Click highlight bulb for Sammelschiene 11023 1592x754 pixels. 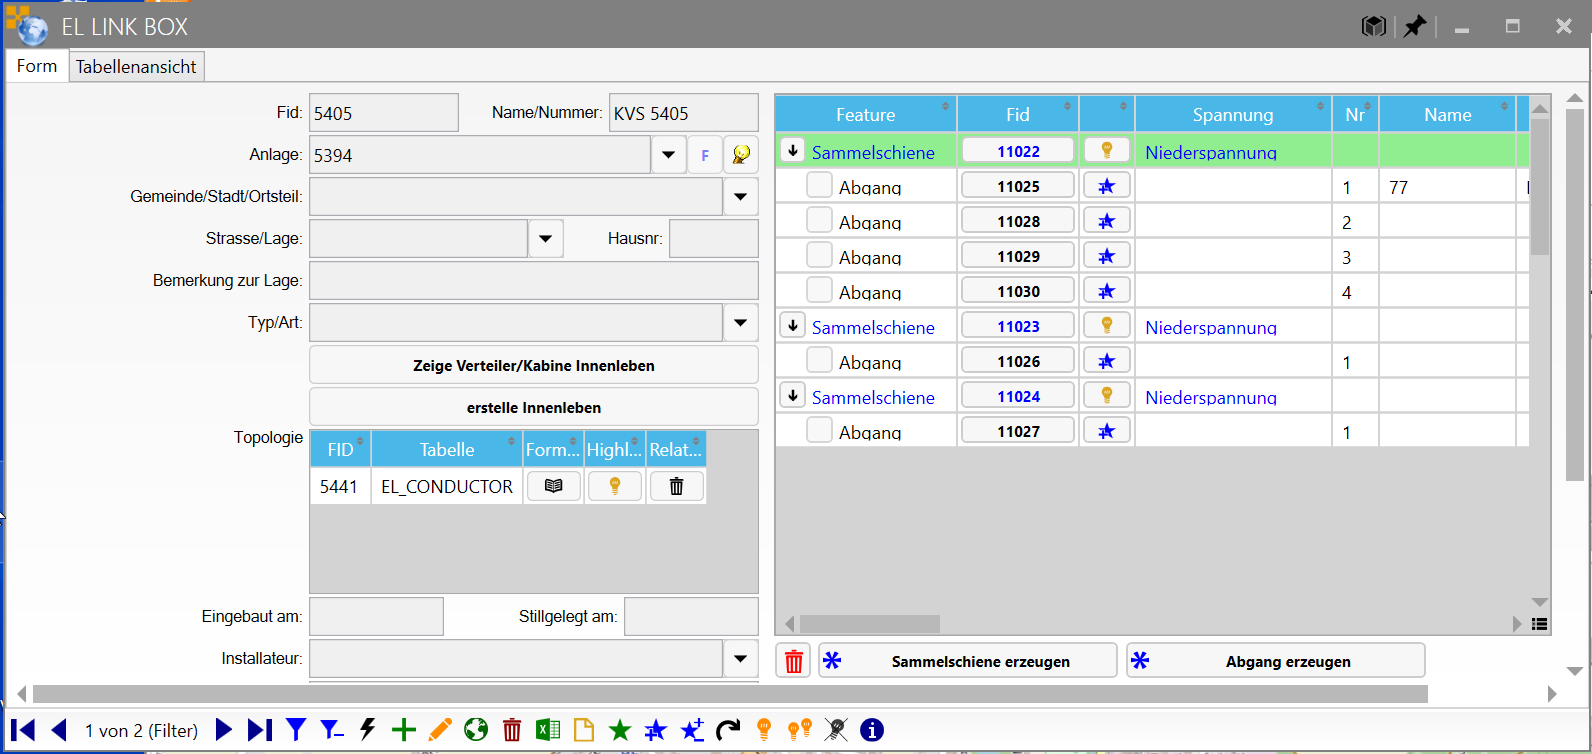1107,325
